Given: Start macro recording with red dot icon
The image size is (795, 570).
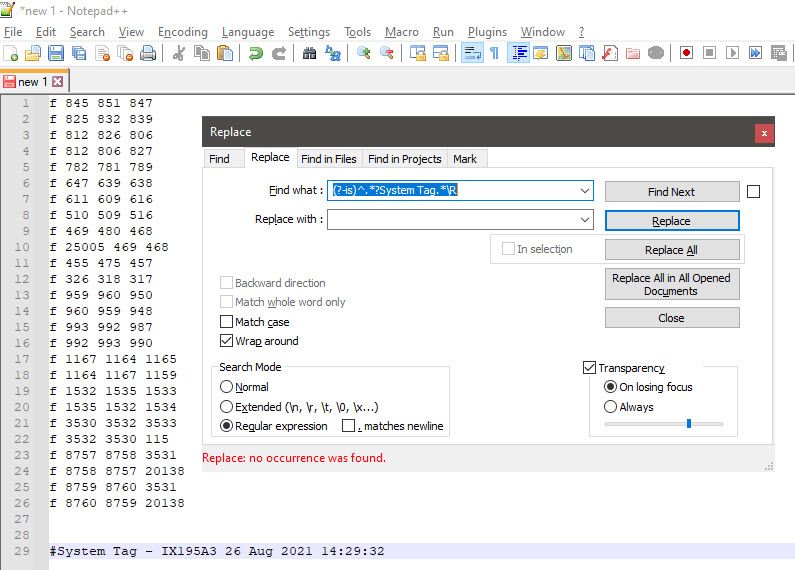Looking at the screenshot, I should click(686, 53).
